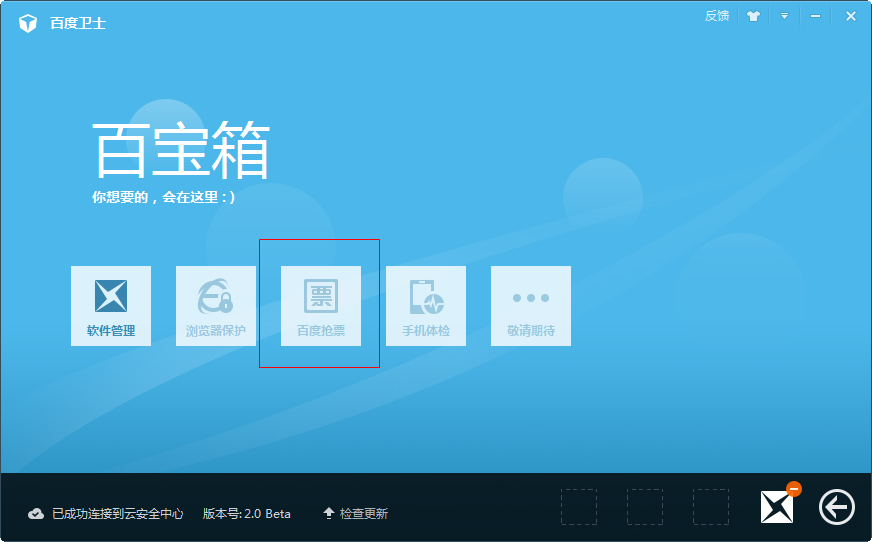
Task: Select the third empty shortcut slot
Action: [711, 507]
